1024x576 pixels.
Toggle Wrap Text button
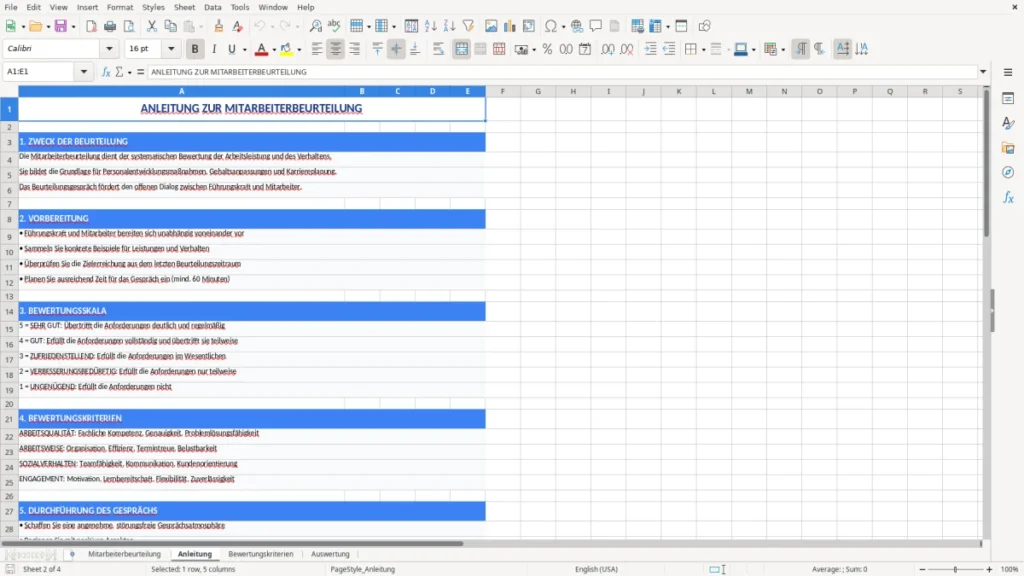click(x=438, y=49)
